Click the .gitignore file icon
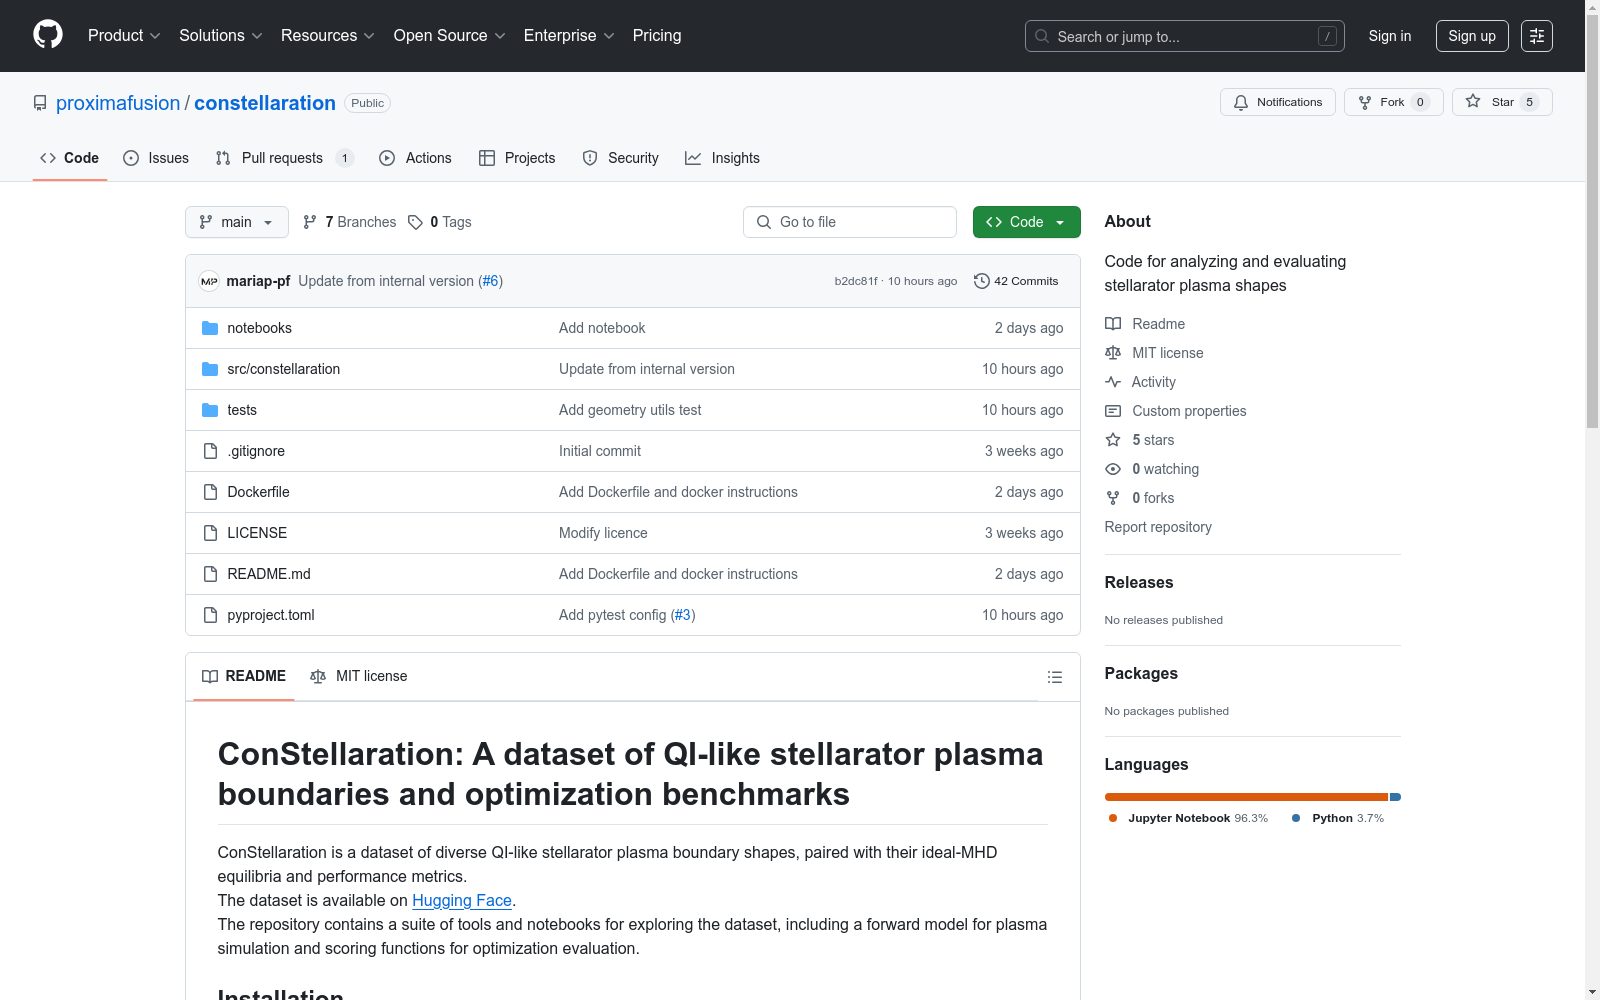This screenshot has width=1600, height=1000. 210,451
